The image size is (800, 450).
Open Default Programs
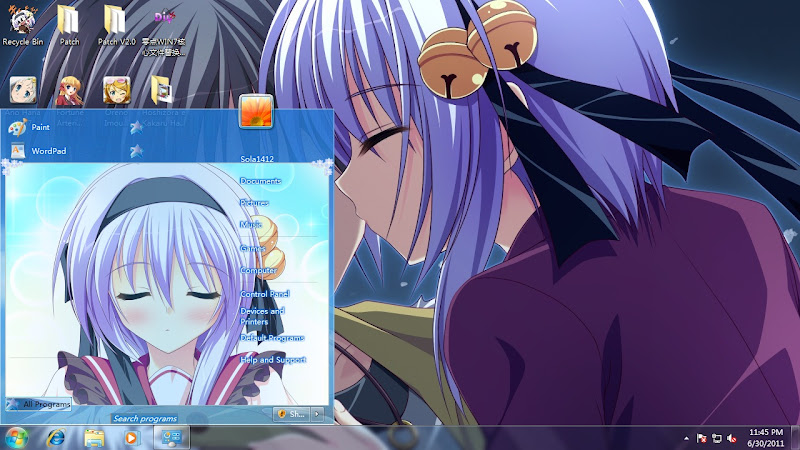[x=272, y=338]
